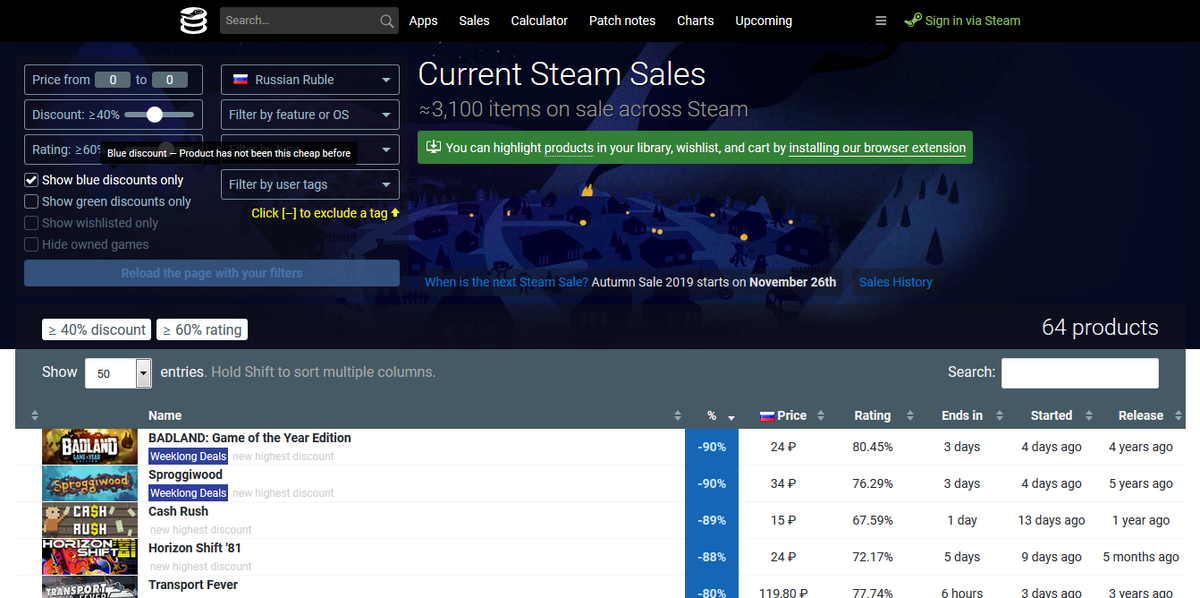Open the Sales menu
The width and height of the screenshot is (1200, 598).
point(474,21)
